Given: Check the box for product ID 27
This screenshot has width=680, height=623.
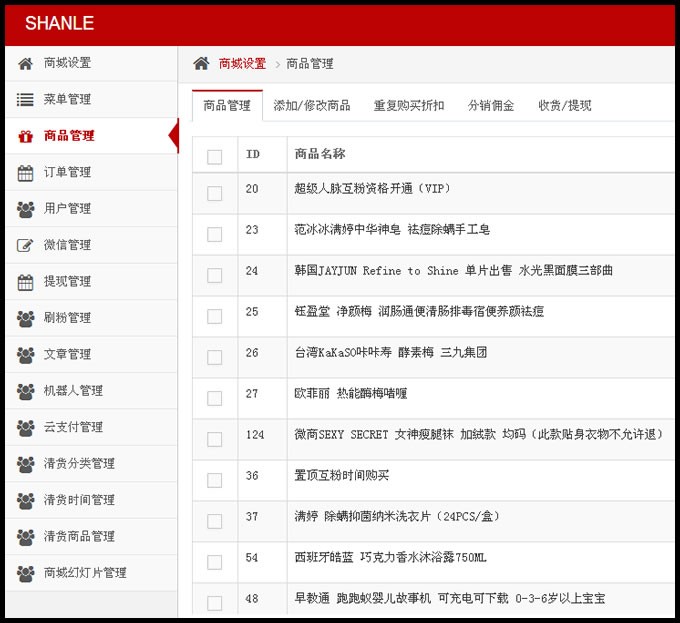Looking at the screenshot, I should [x=215, y=398].
